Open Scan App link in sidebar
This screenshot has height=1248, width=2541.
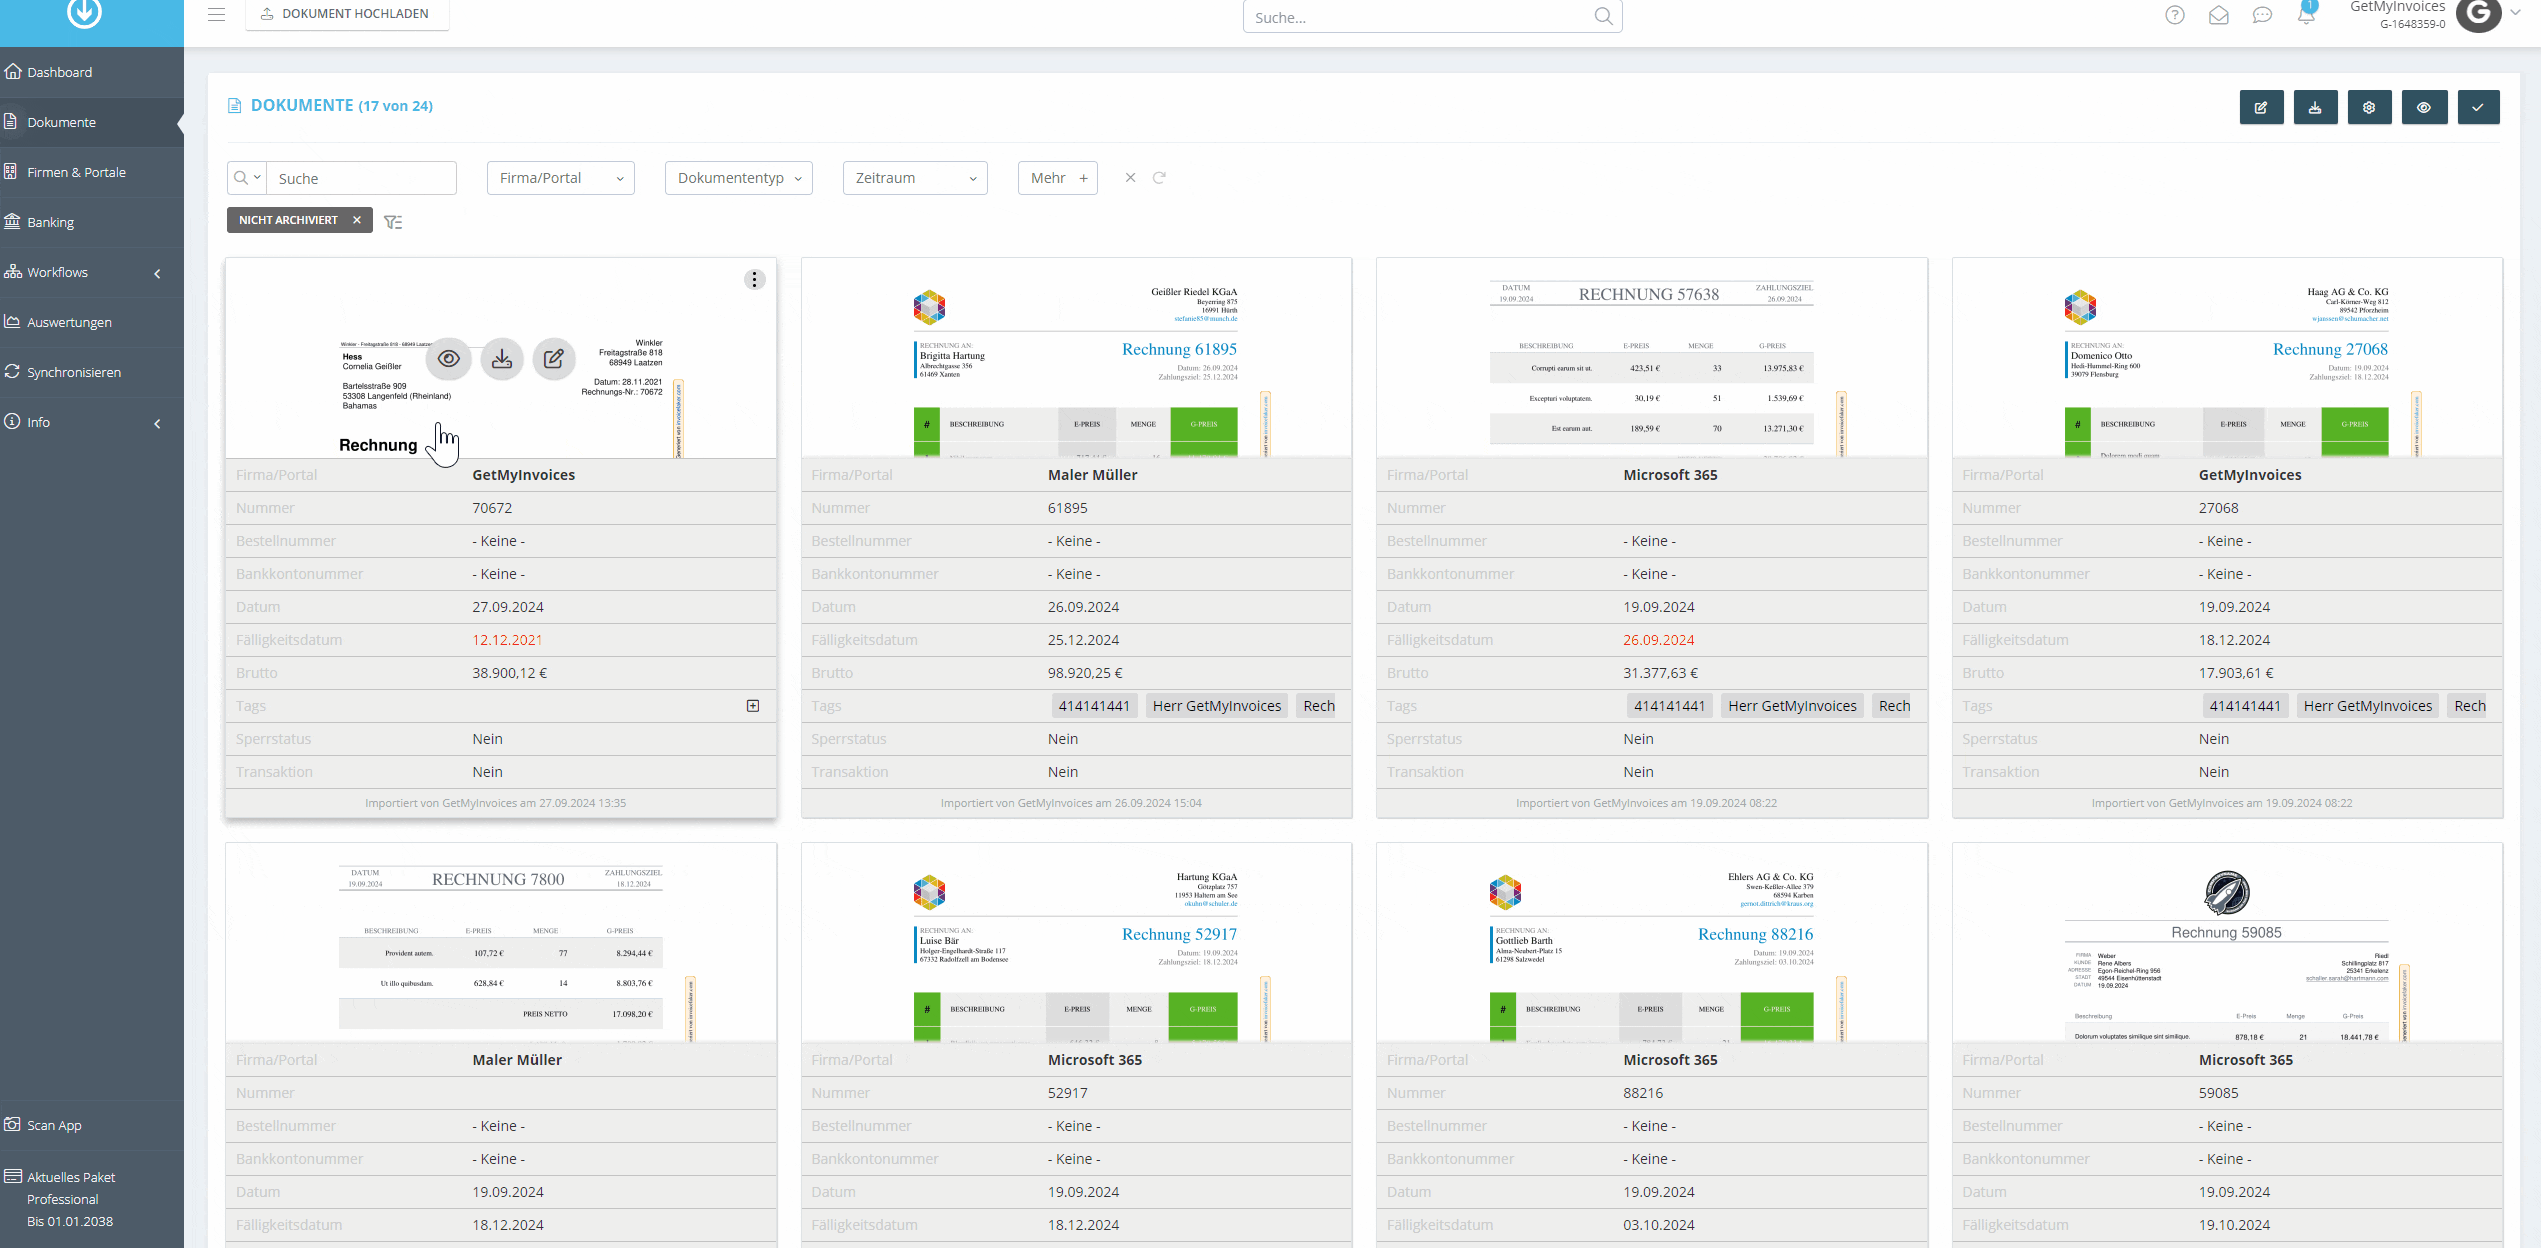92,1125
